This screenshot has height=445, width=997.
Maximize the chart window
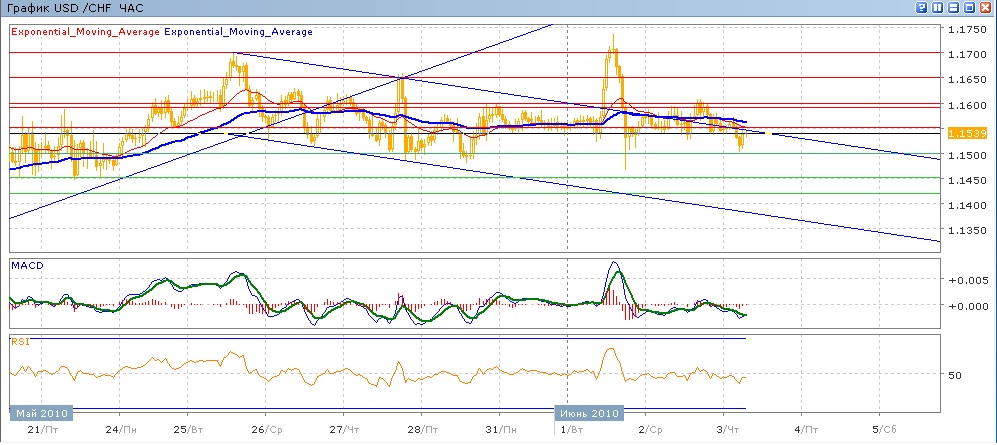pos(969,8)
